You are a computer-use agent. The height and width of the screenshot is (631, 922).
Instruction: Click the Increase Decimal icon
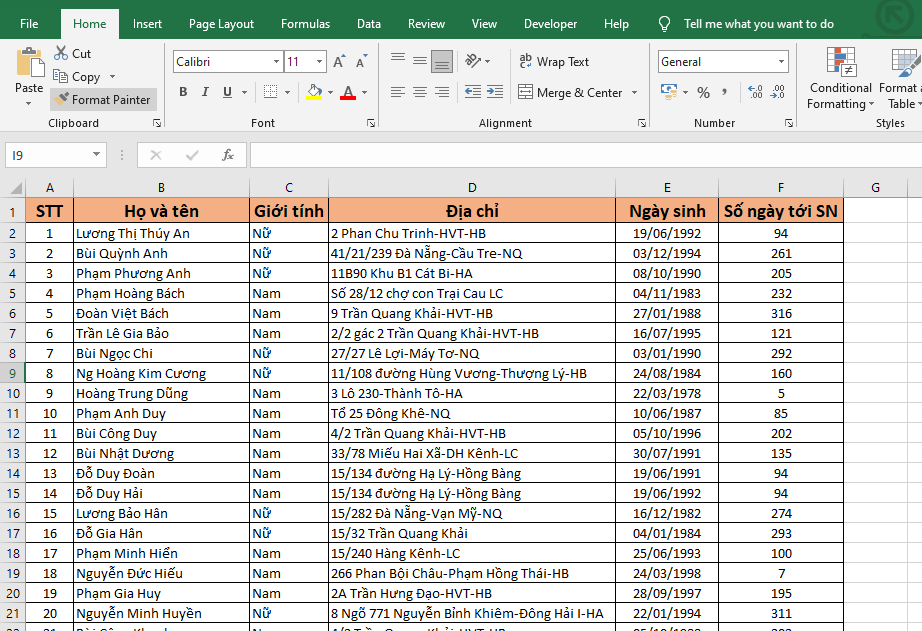(755, 93)
